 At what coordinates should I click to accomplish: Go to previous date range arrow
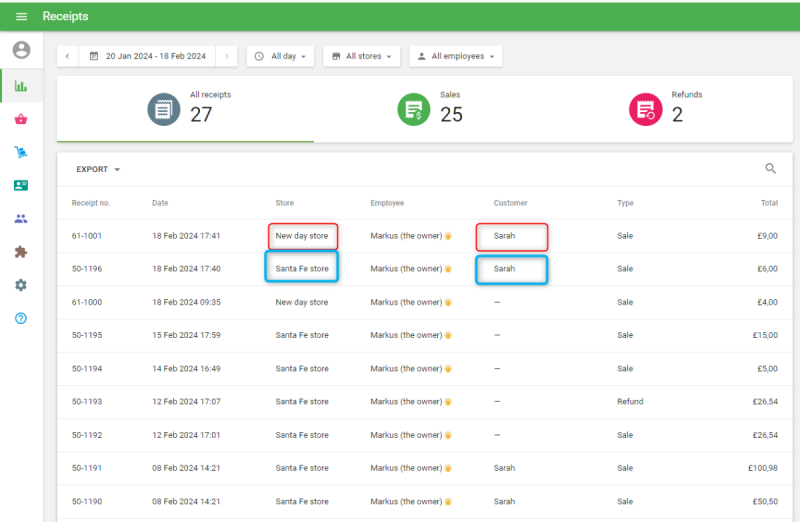(x=67, y=56)
